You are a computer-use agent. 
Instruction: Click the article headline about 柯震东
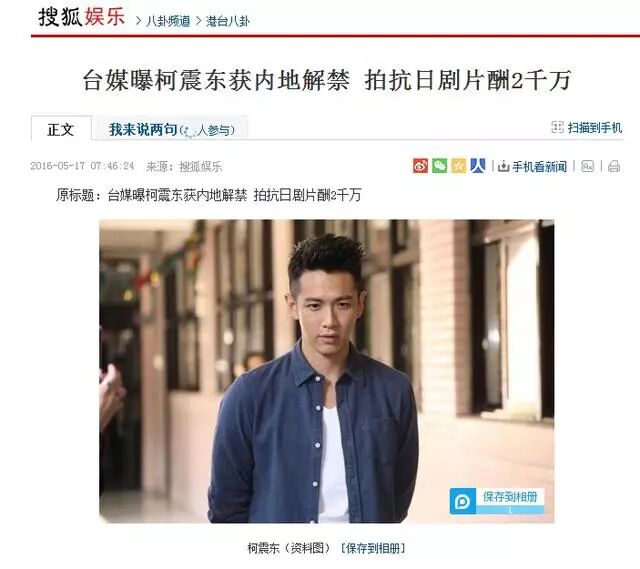point(327,80)
